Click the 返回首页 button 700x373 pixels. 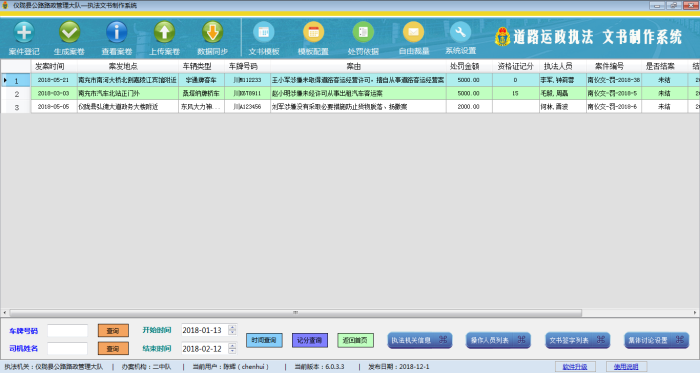click(x=355, y=340)
